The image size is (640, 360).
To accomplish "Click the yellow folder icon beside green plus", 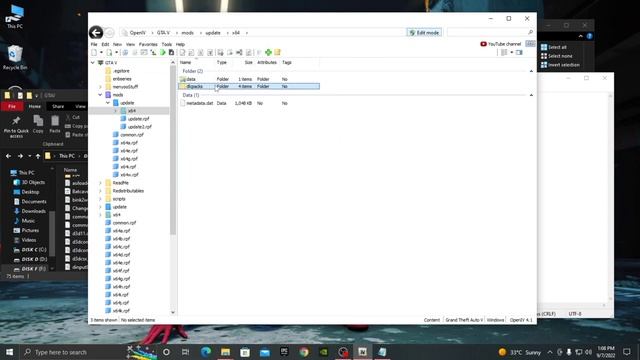I will [278, 52].
